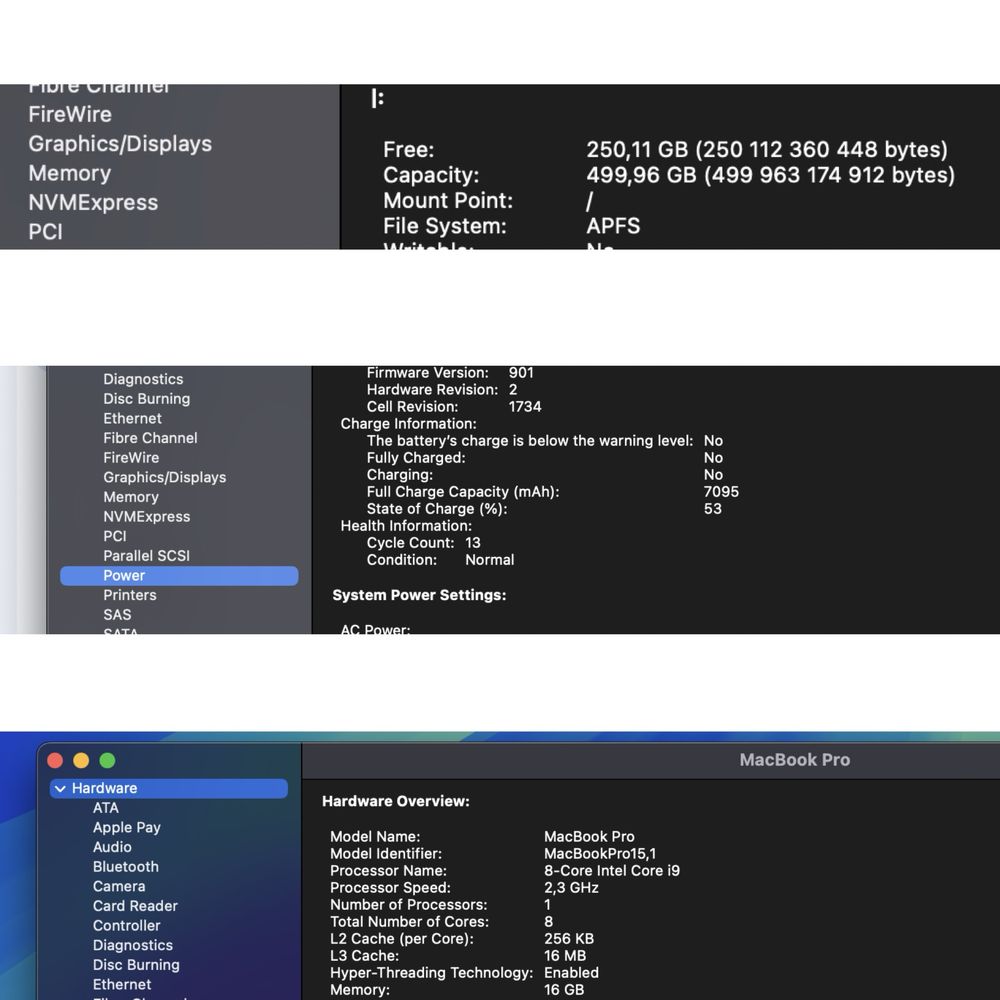Click the MacBook Pro window title

(795, 760)
